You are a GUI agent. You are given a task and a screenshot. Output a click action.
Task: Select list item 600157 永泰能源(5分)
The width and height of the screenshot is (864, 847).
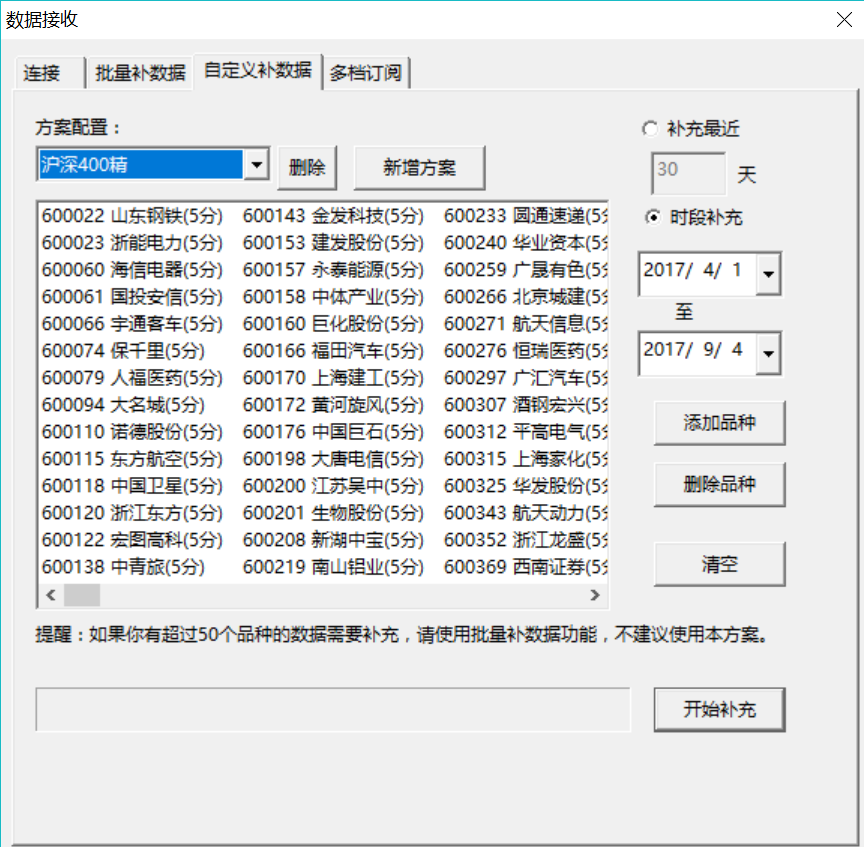click(x=333, y=269)
